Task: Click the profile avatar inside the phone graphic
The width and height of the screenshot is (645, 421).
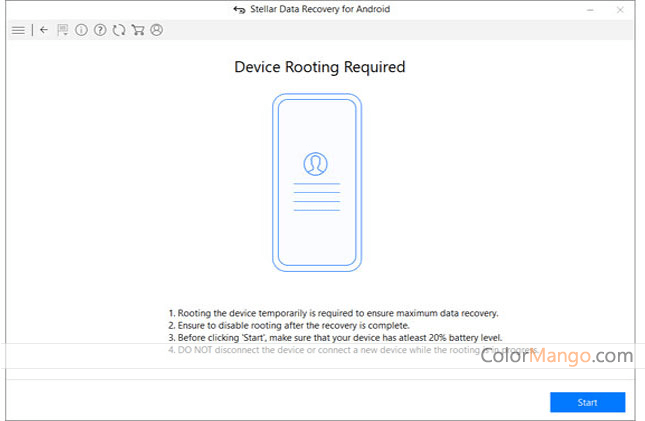Action: click(316, 164)
